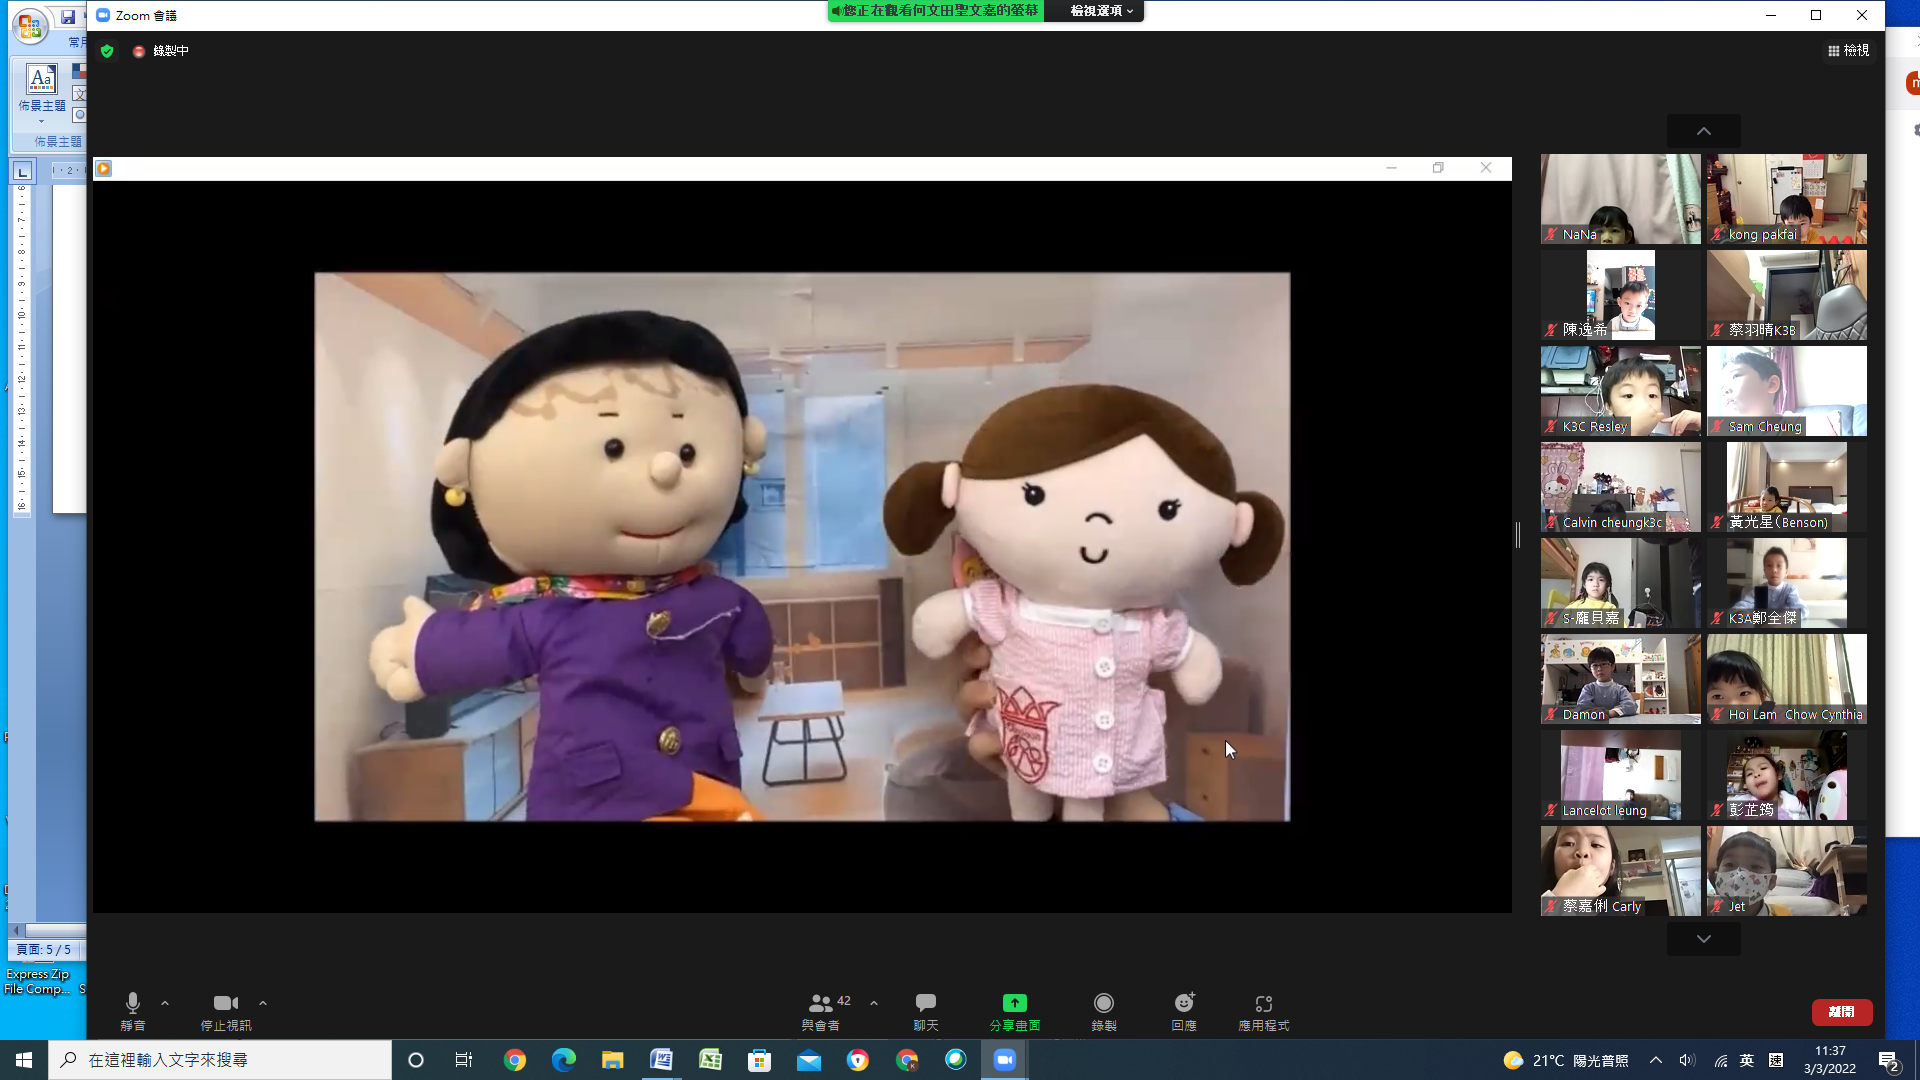Select Lancelot leung's video thumbnail

coord(1620,774)
